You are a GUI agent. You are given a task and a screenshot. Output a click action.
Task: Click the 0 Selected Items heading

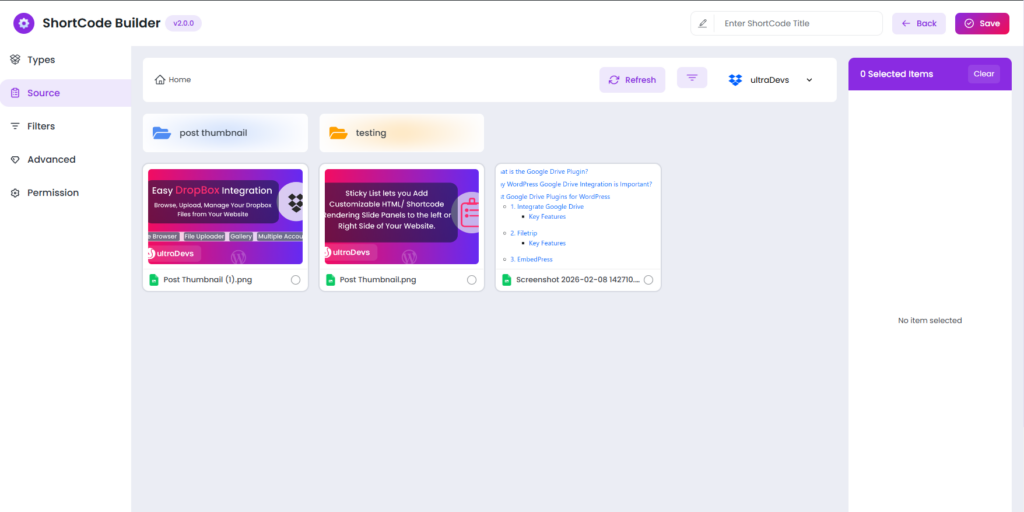pyautogui.click(x=897, y=74)
